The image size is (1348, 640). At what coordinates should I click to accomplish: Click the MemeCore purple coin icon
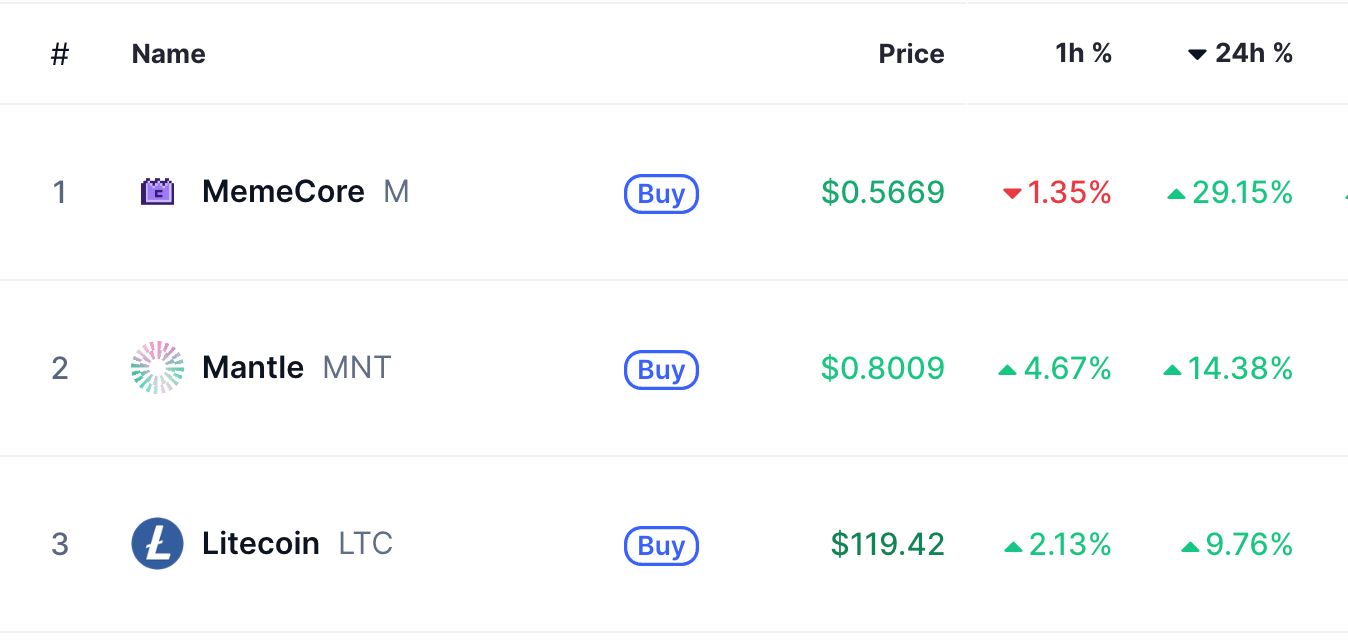pyautogui.click(x=157, y=192)
